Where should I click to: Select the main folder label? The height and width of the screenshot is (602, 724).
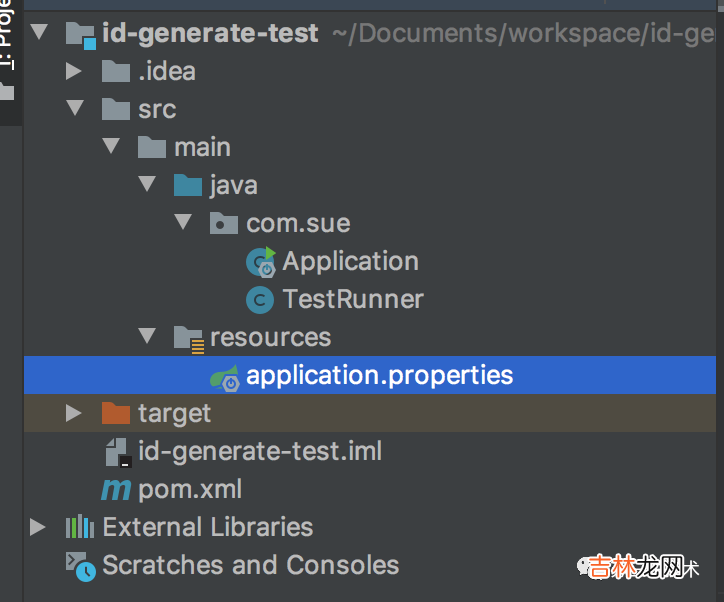(x=202, y=147)
